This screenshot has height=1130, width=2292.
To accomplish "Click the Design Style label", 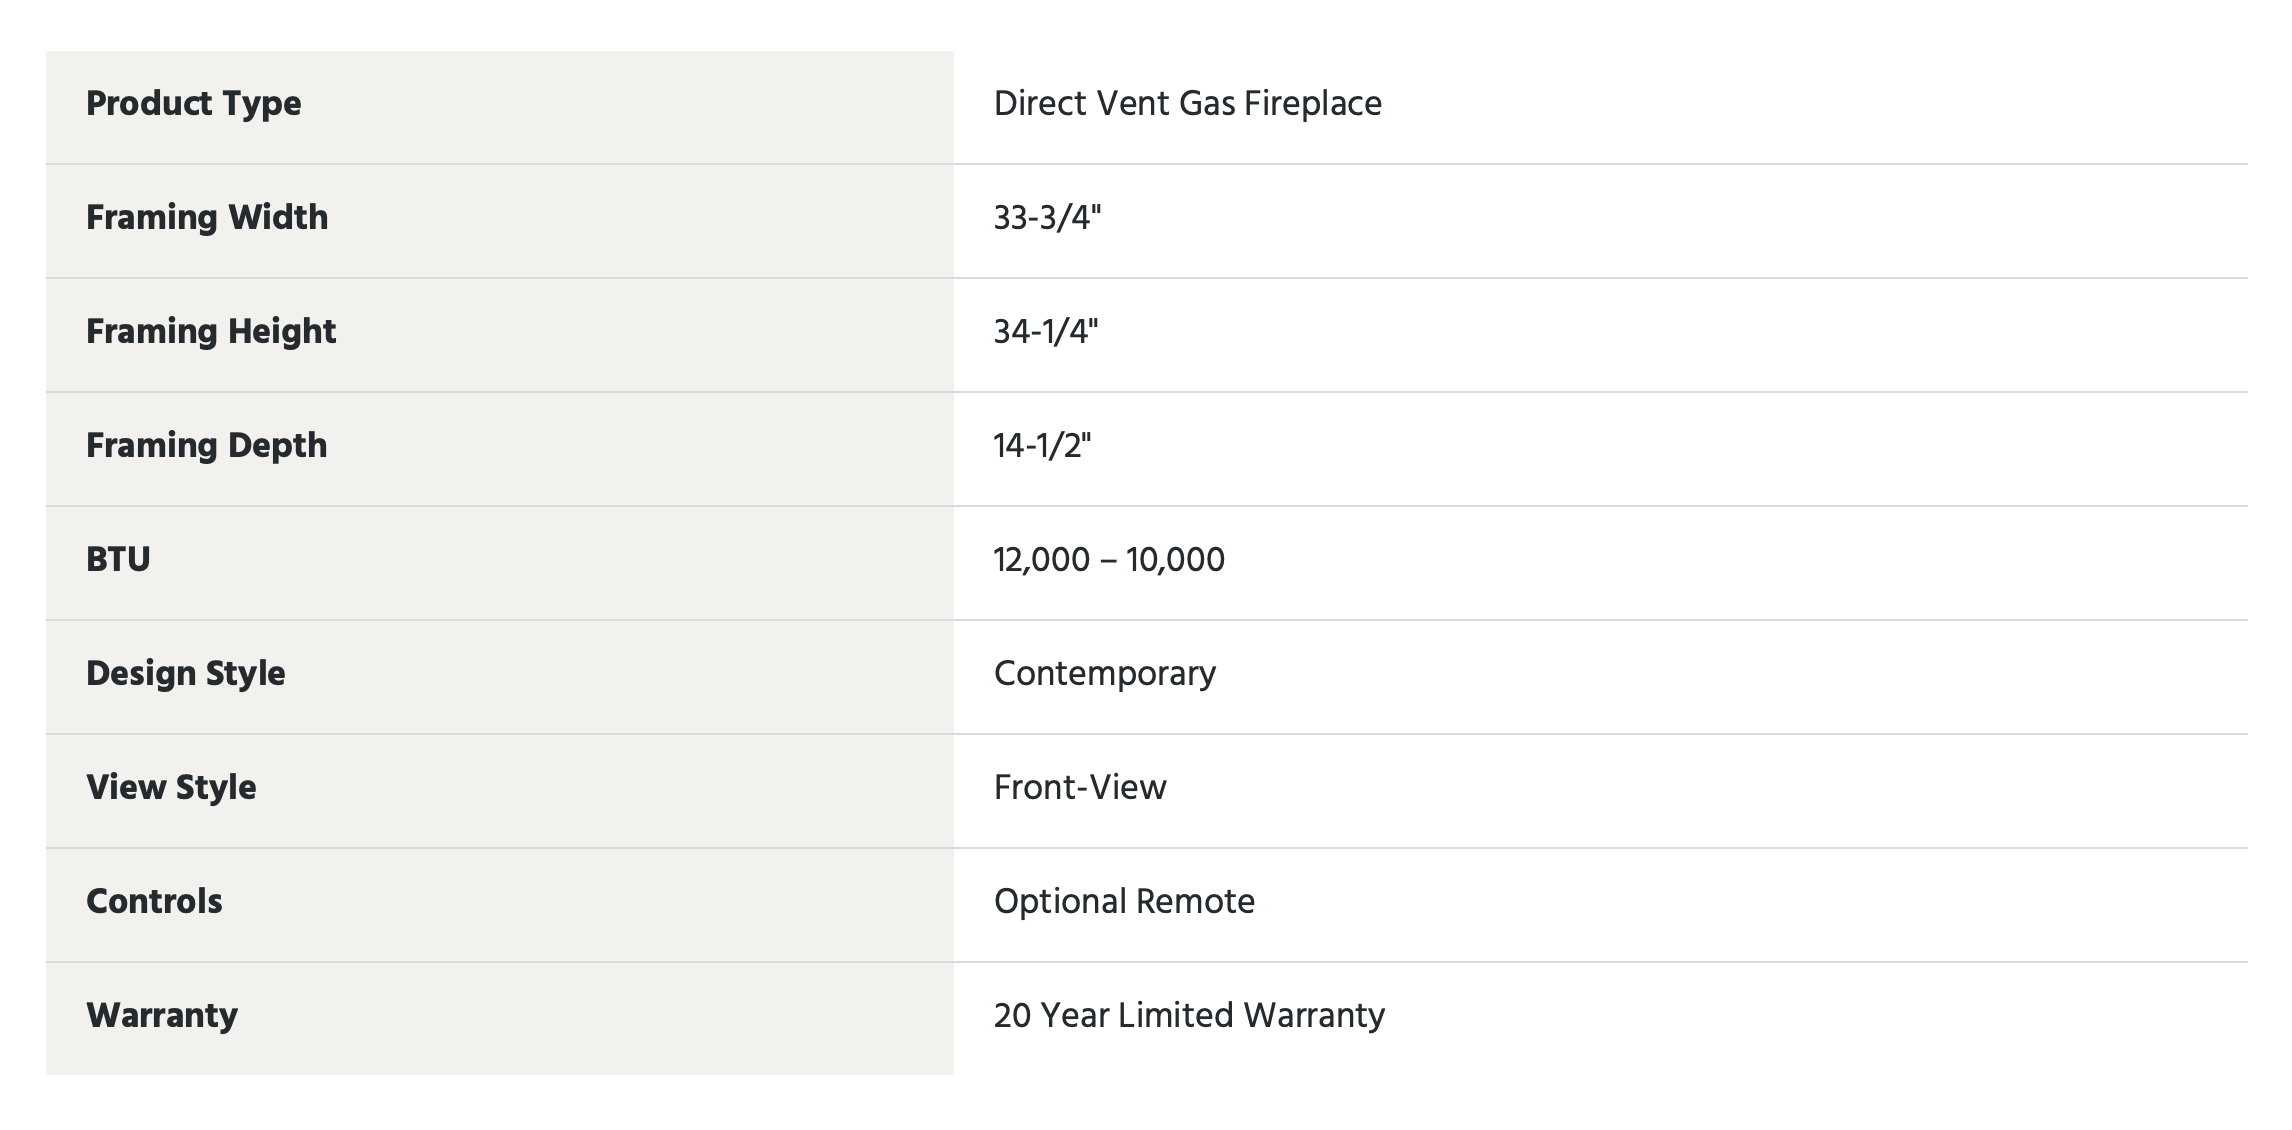I will click(x=186, y=674).
